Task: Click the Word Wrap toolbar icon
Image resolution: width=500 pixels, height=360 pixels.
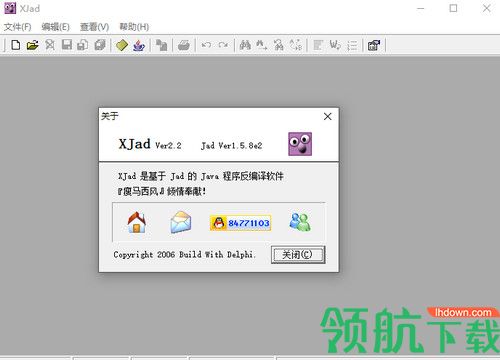Action: click(x=335, y=45)
